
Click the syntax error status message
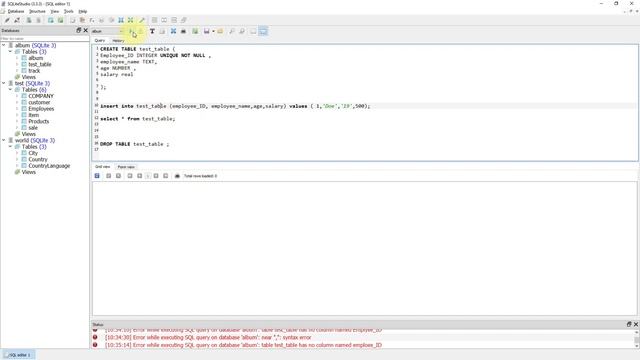point(208,338)
